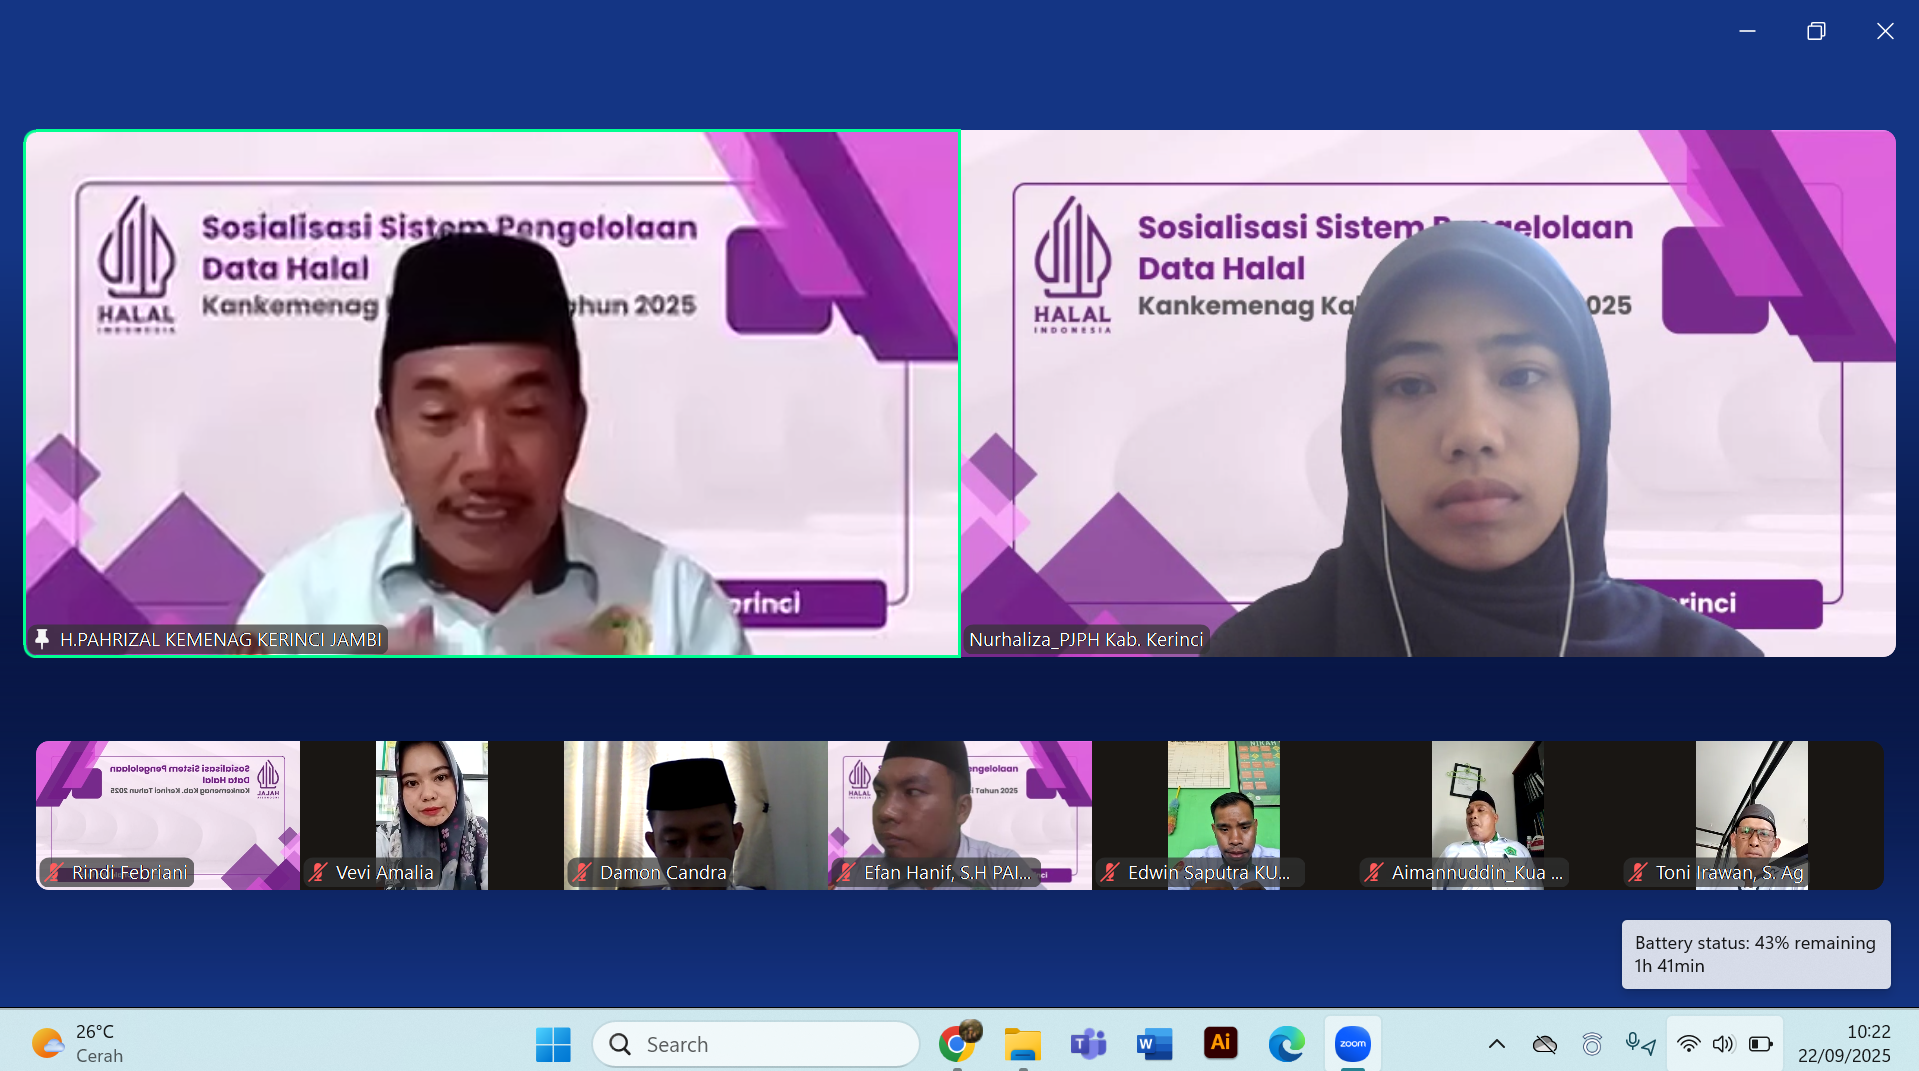Click the battery status icon

click(1760, 1044)
